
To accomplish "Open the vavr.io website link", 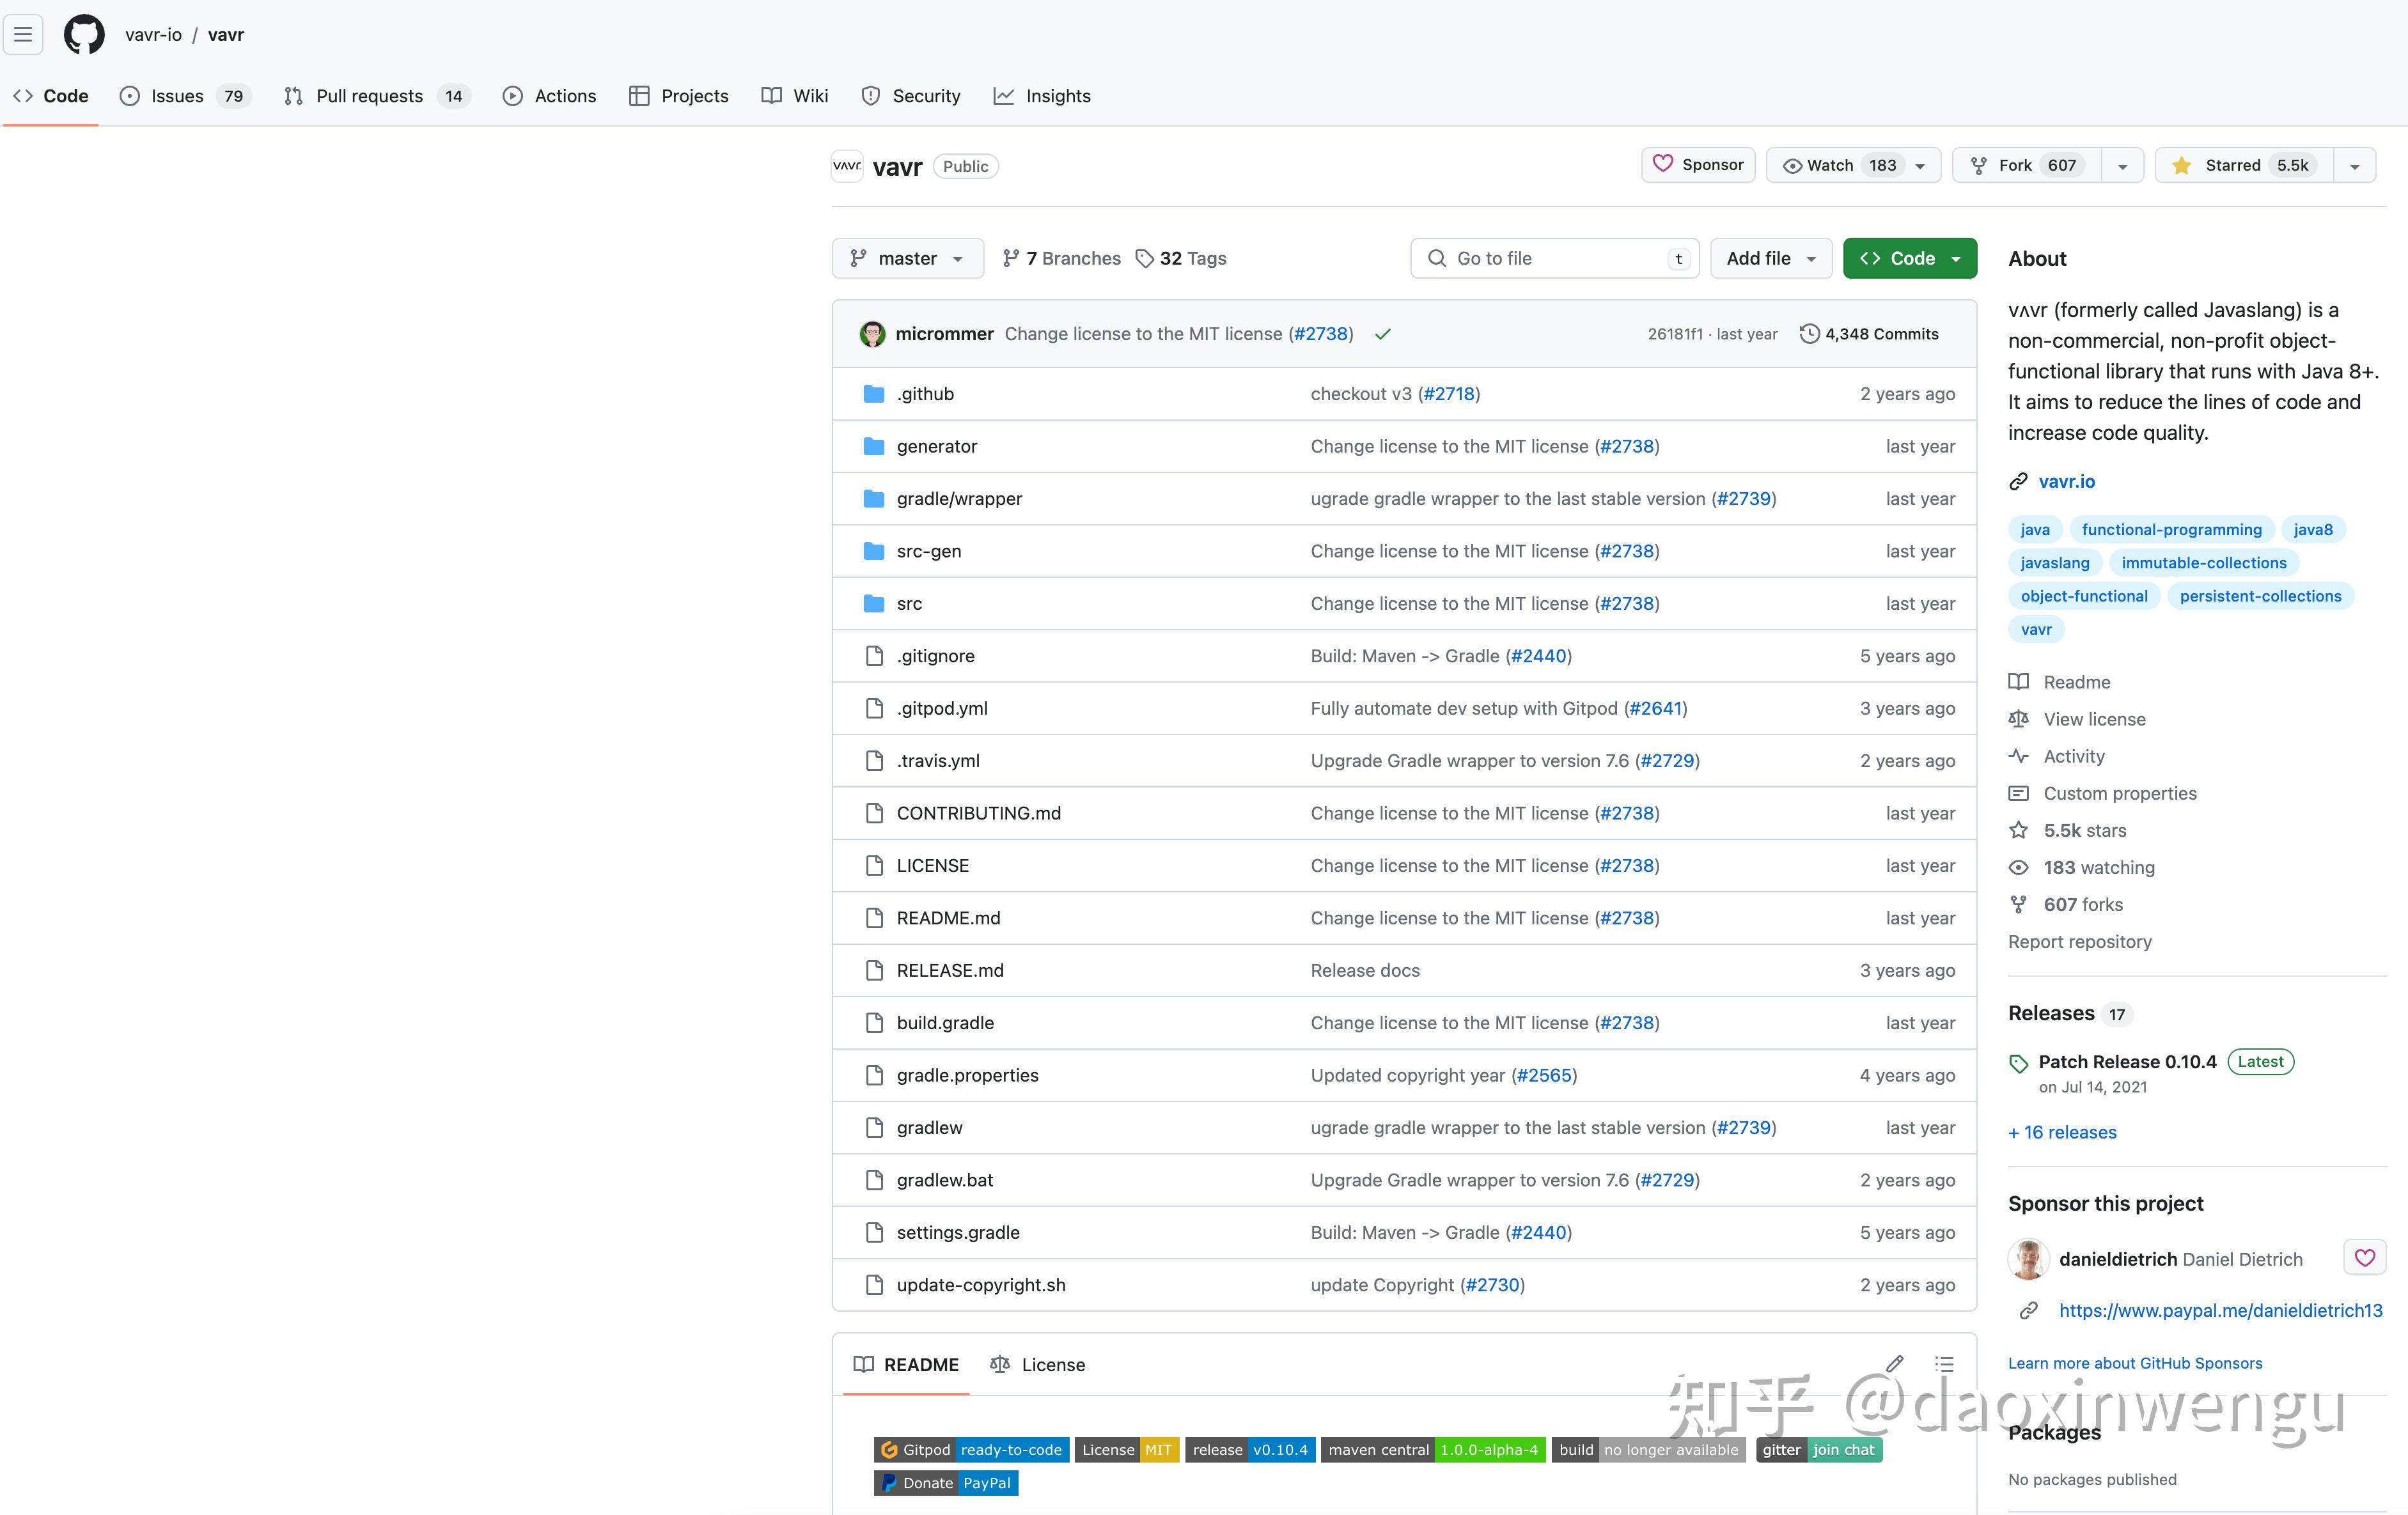I will [x=2066, y=481].
